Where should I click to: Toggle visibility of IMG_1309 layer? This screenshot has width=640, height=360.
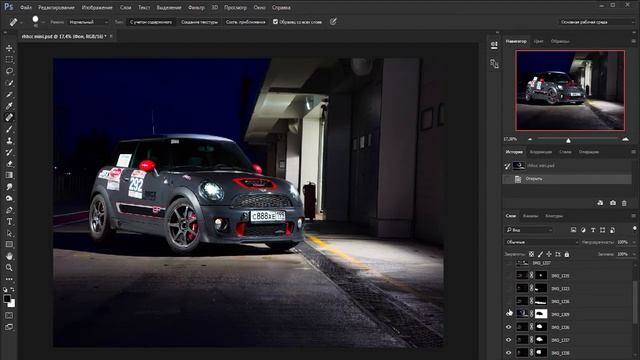click(509, 314)
